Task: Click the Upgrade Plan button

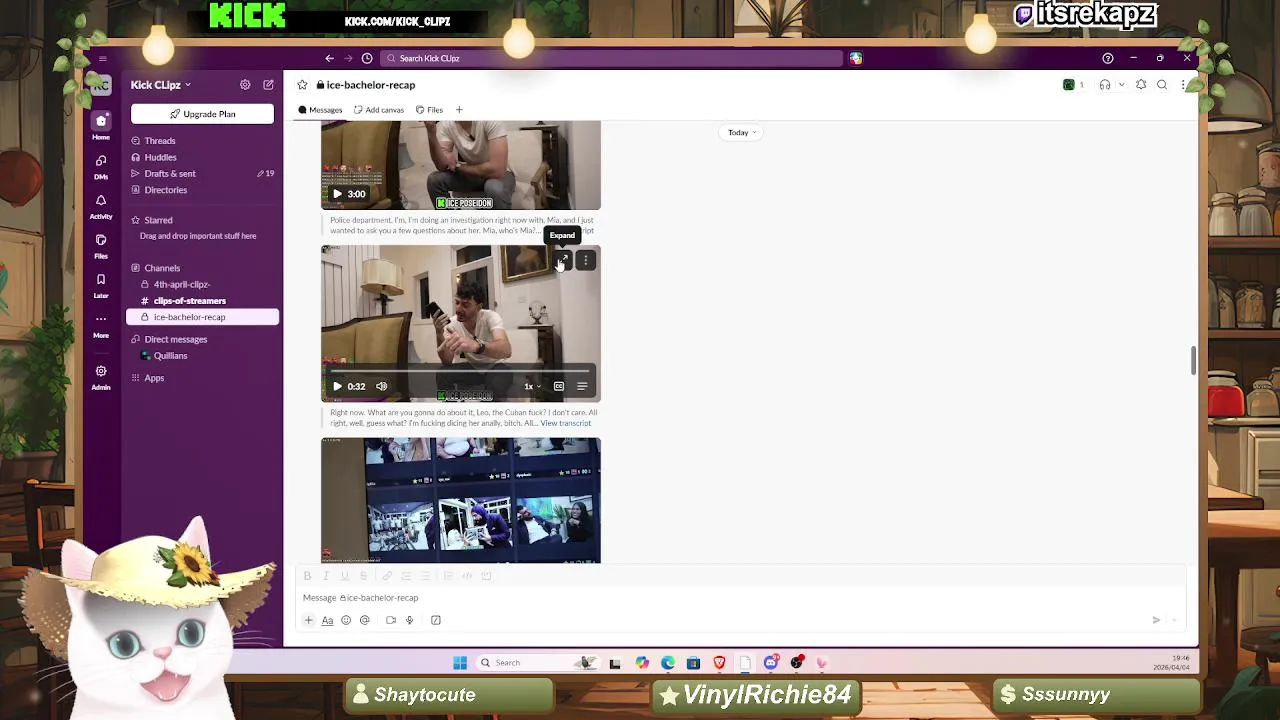Action: tap(202, 114)
